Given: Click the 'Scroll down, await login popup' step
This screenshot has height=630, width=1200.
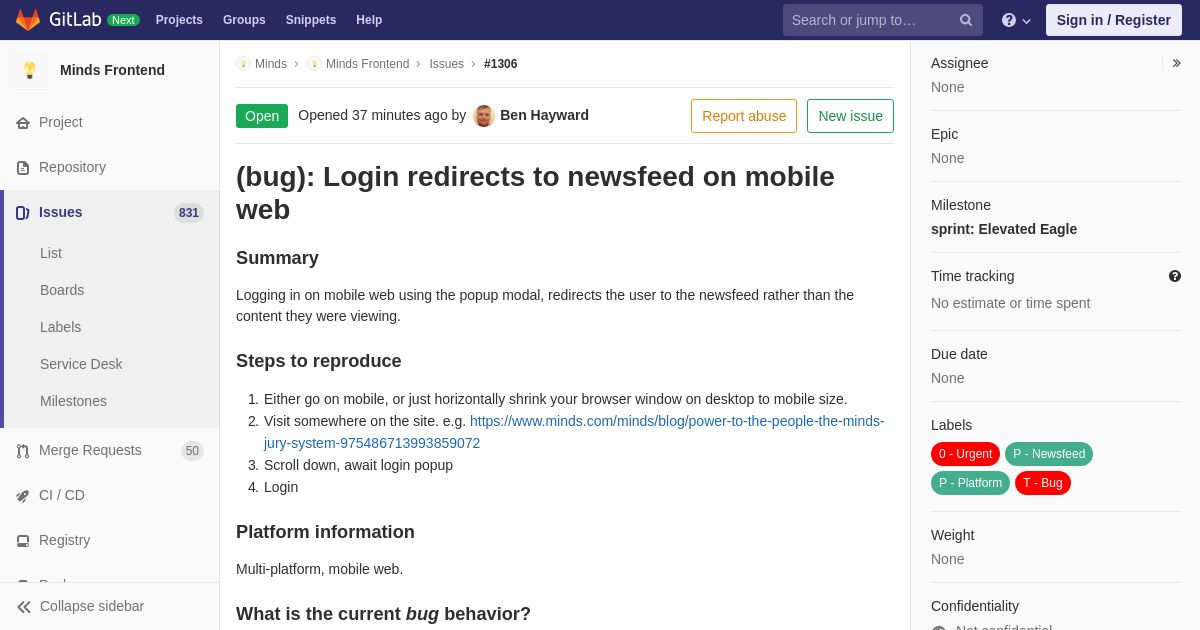Looking at the screenshot, I should (x=358, y=465).
